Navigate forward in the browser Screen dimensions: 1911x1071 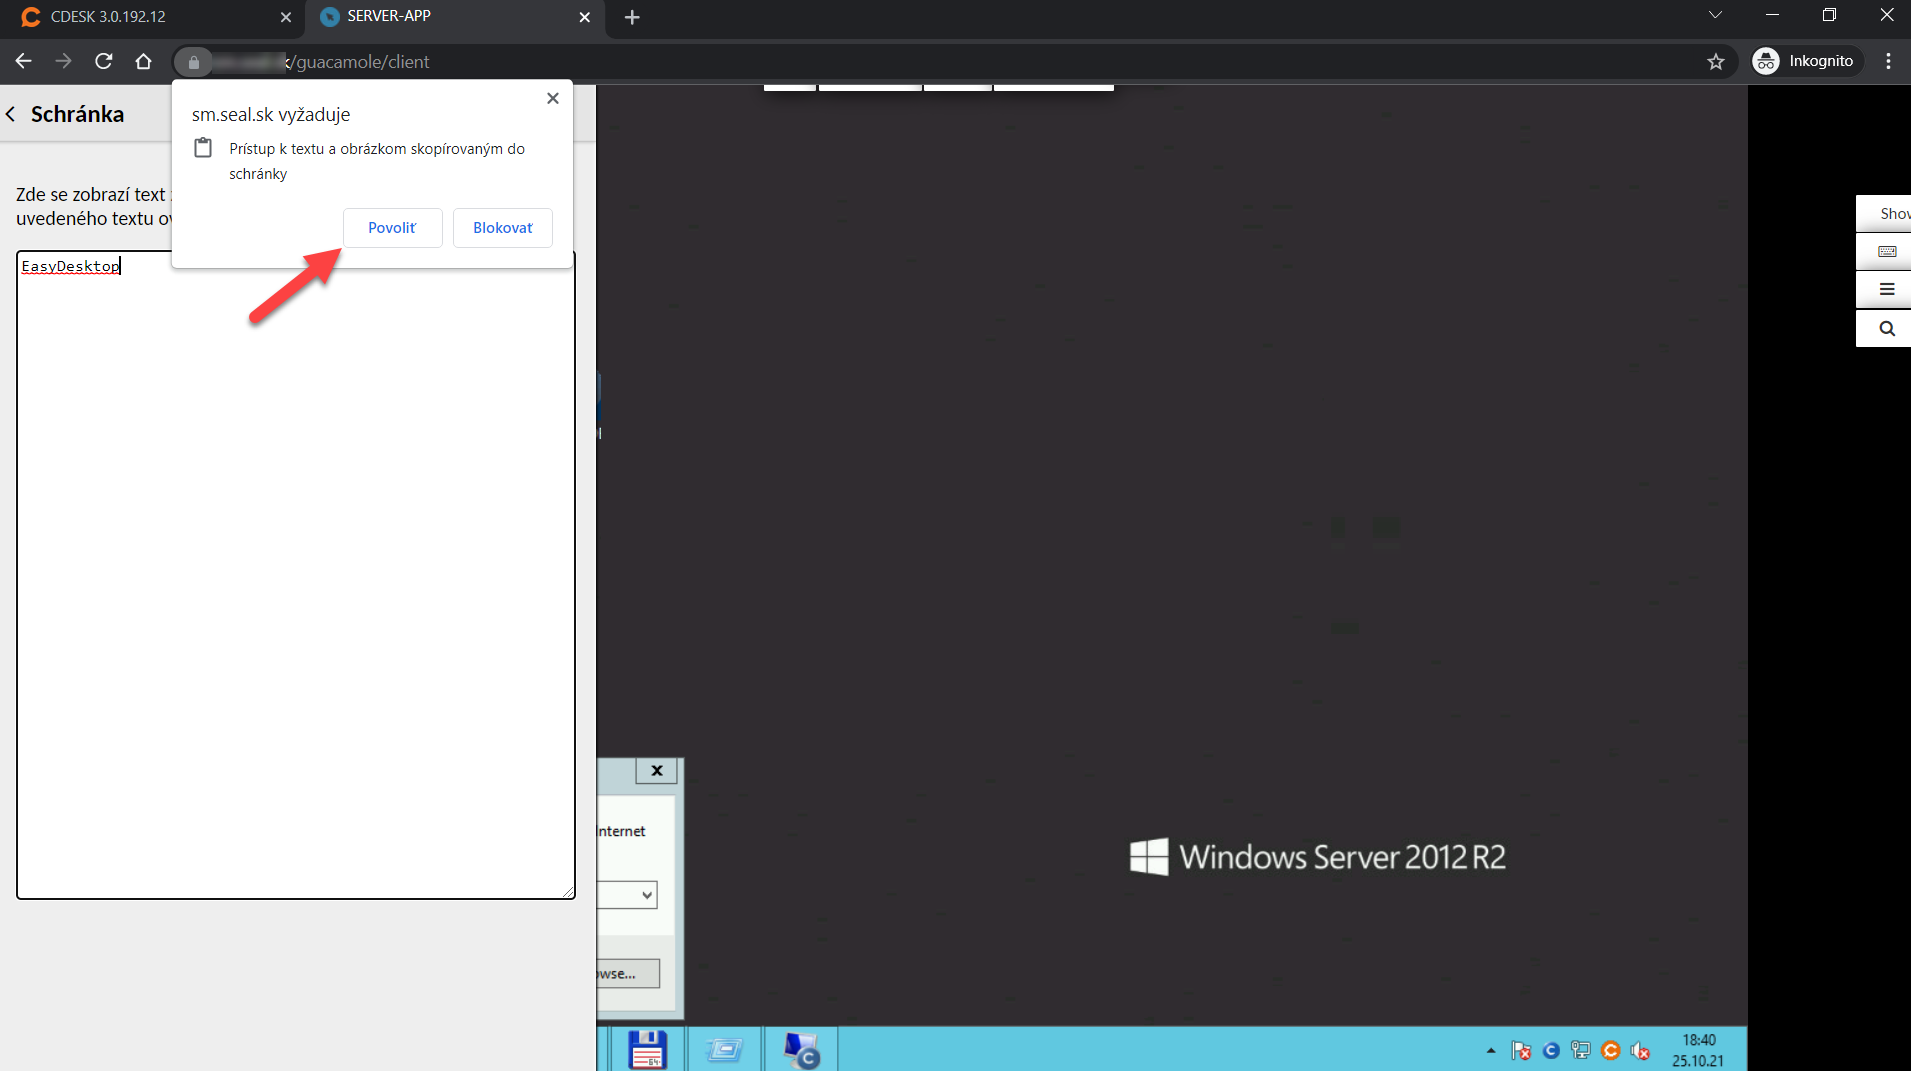coord(63,61)
